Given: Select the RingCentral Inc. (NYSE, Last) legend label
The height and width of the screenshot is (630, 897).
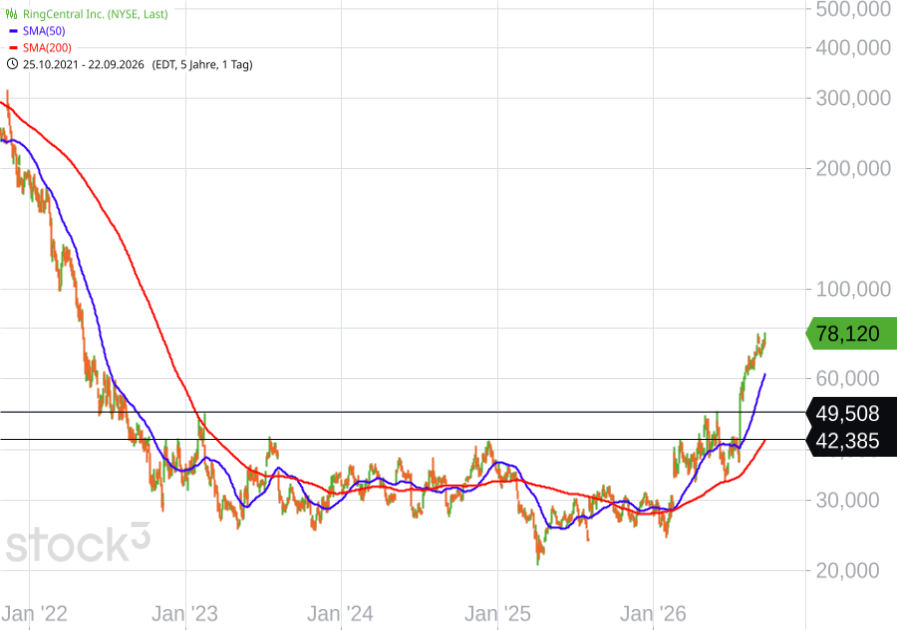Looking at the screenshot, I should click(x=96, y=14).
